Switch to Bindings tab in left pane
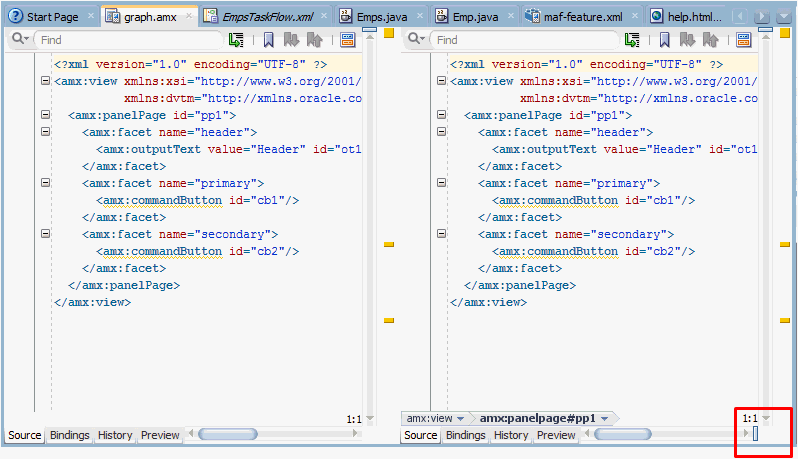The height and width of the screenshot is (459, 798). pyautogui.click(x=70, y=436)
